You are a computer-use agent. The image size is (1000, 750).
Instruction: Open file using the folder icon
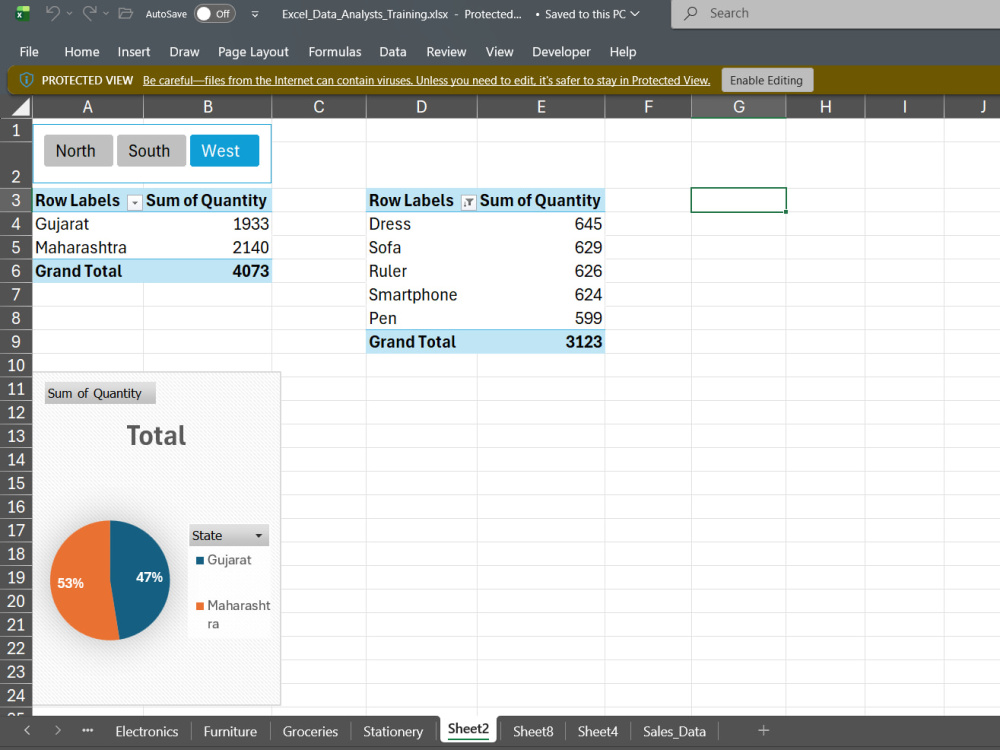[x=126, y=13]
